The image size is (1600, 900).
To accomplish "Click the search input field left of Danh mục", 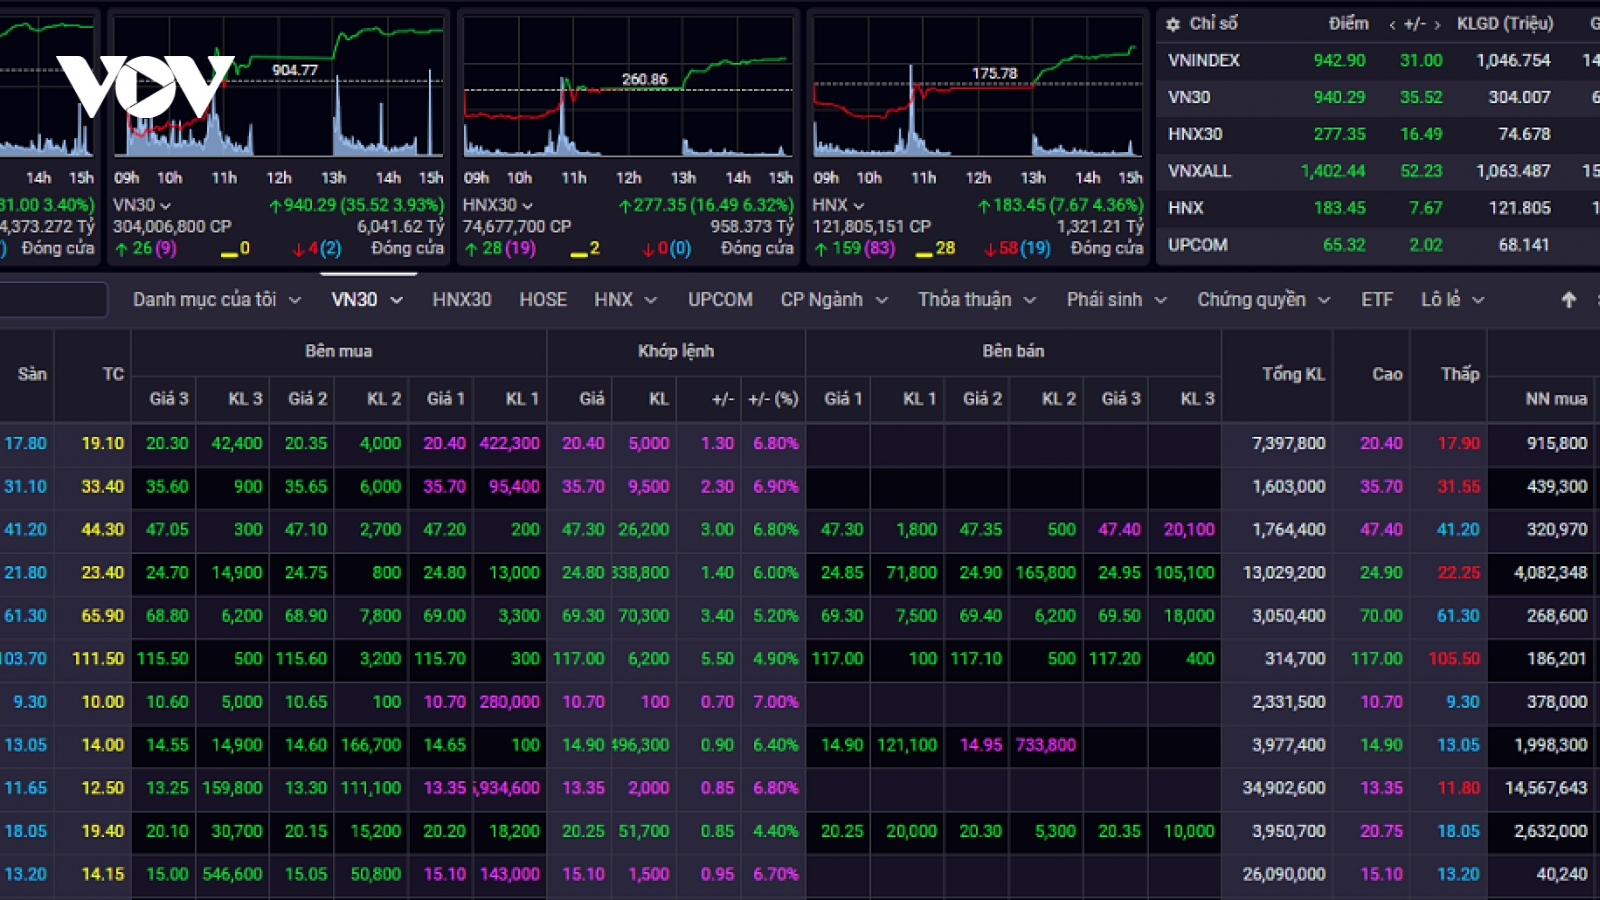I will 53,300.
